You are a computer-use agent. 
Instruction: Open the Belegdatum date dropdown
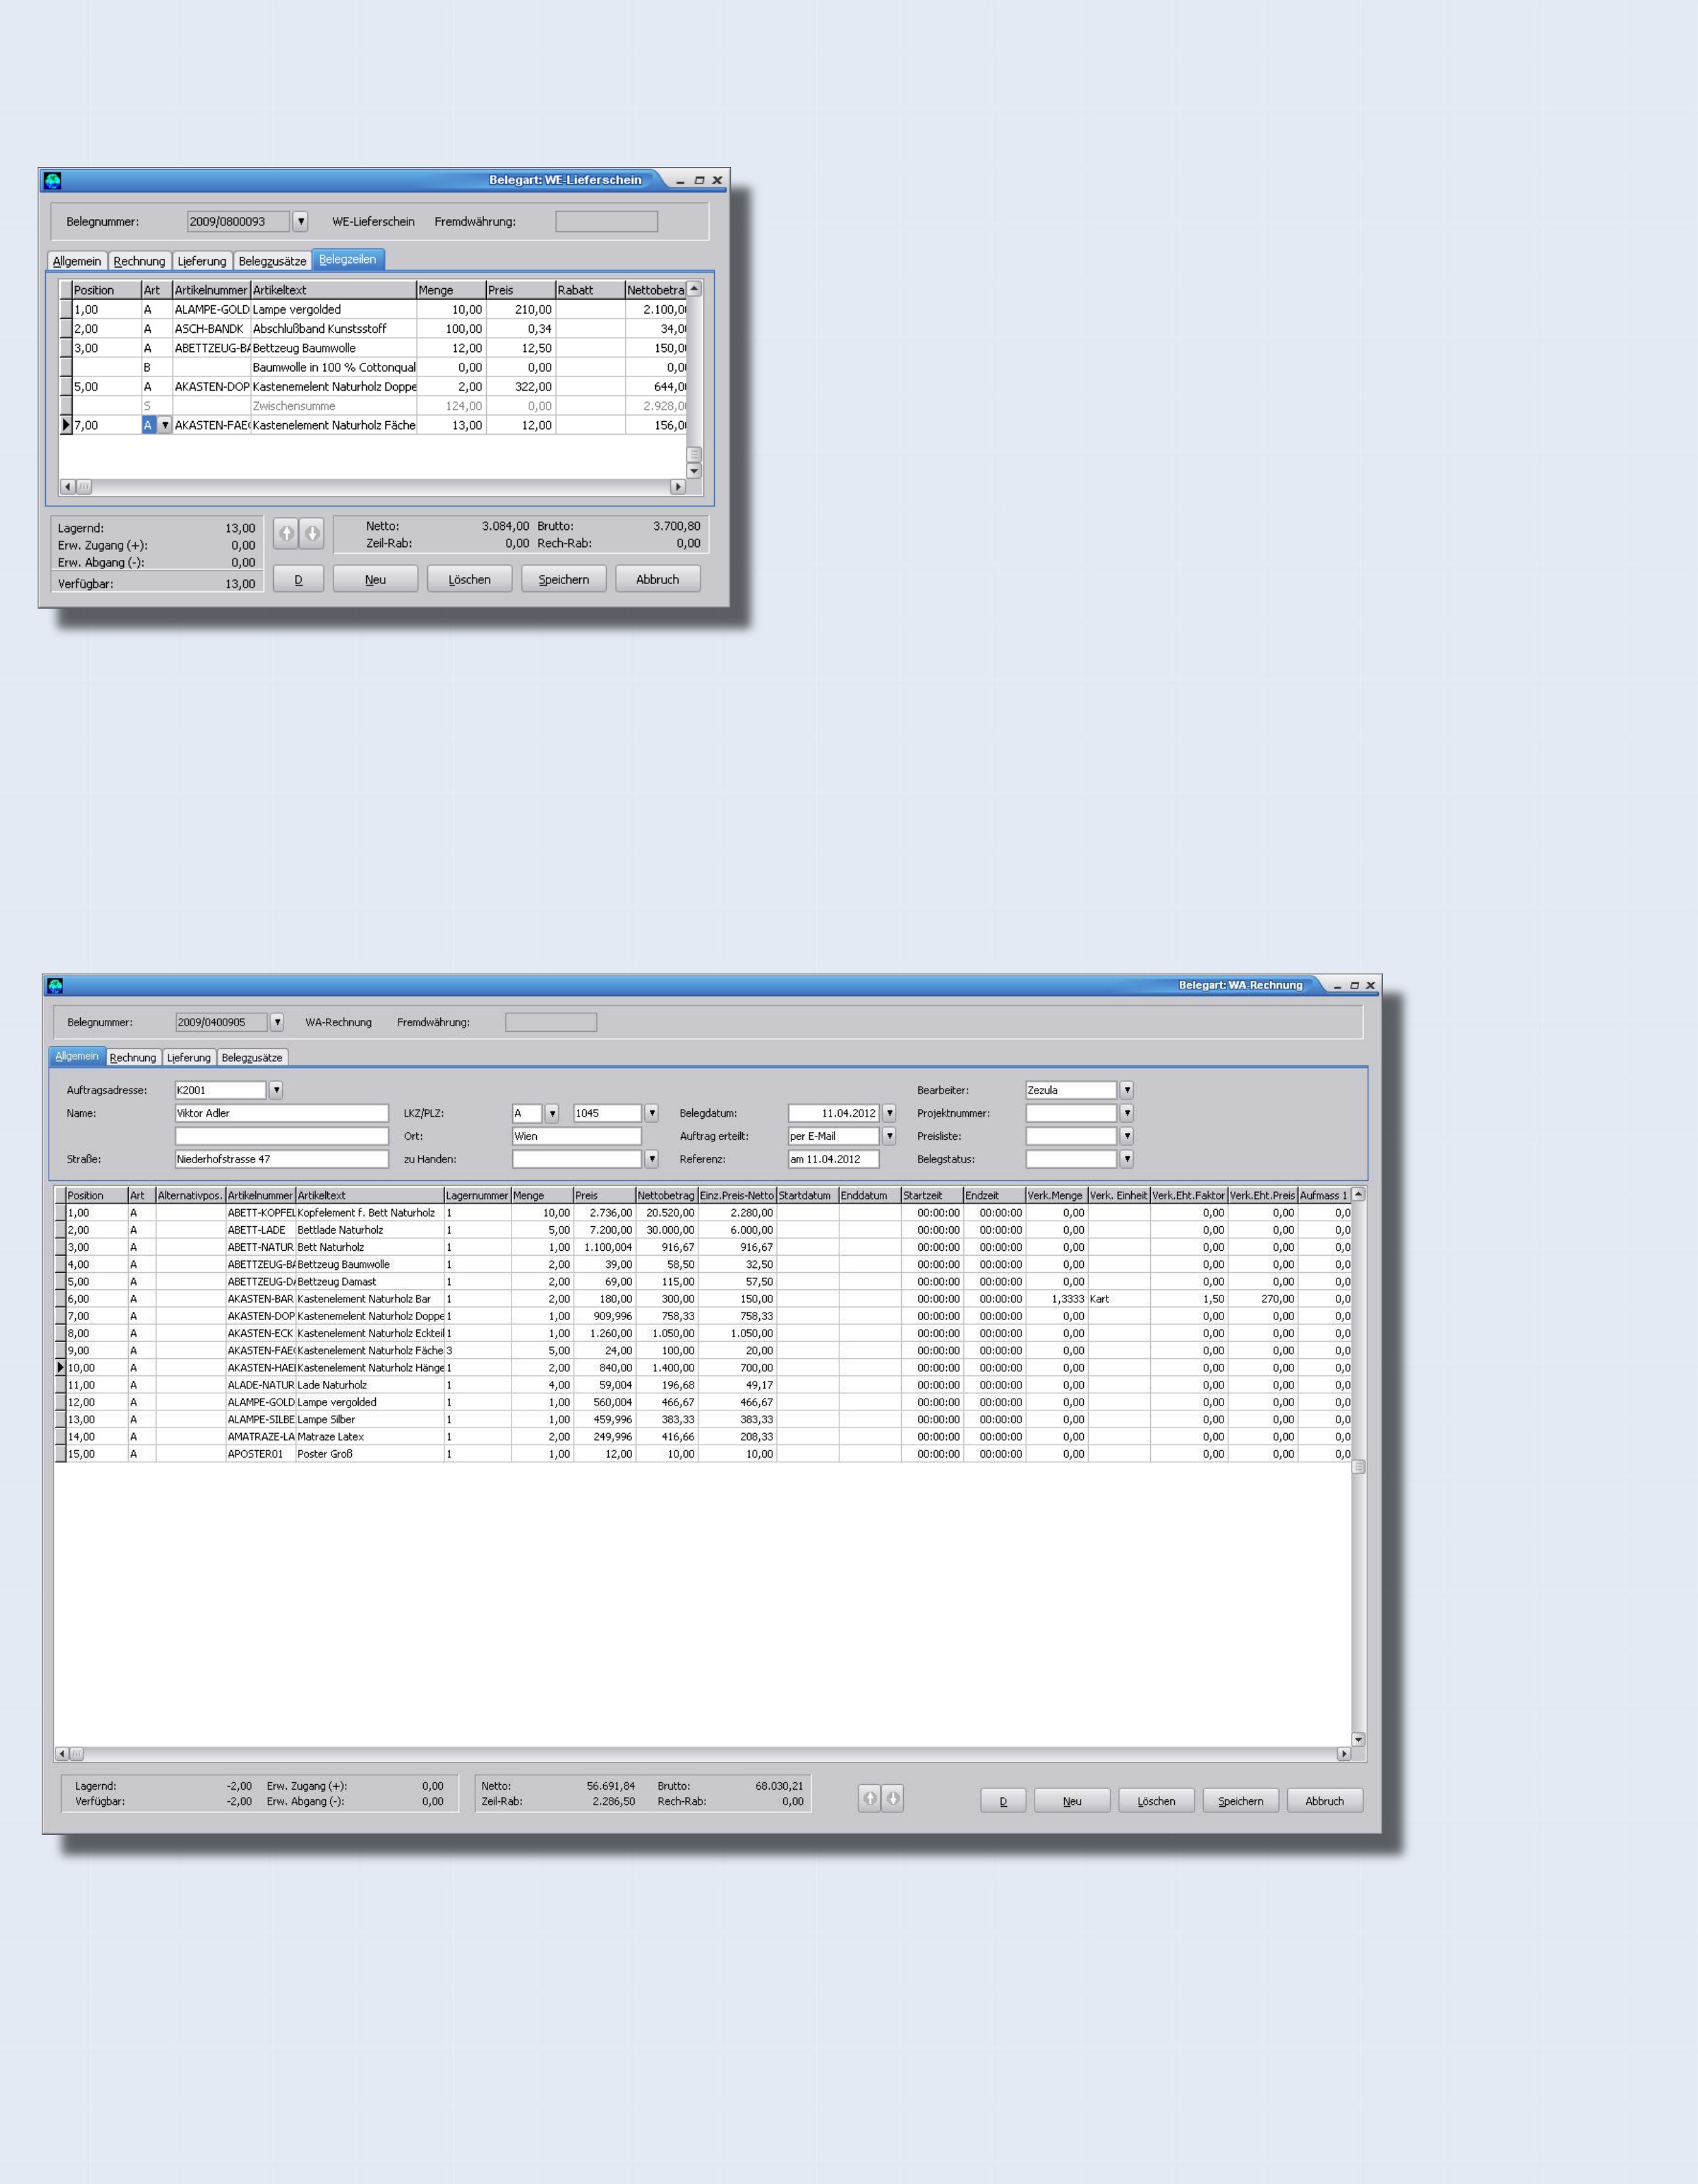pos(889,1113)
